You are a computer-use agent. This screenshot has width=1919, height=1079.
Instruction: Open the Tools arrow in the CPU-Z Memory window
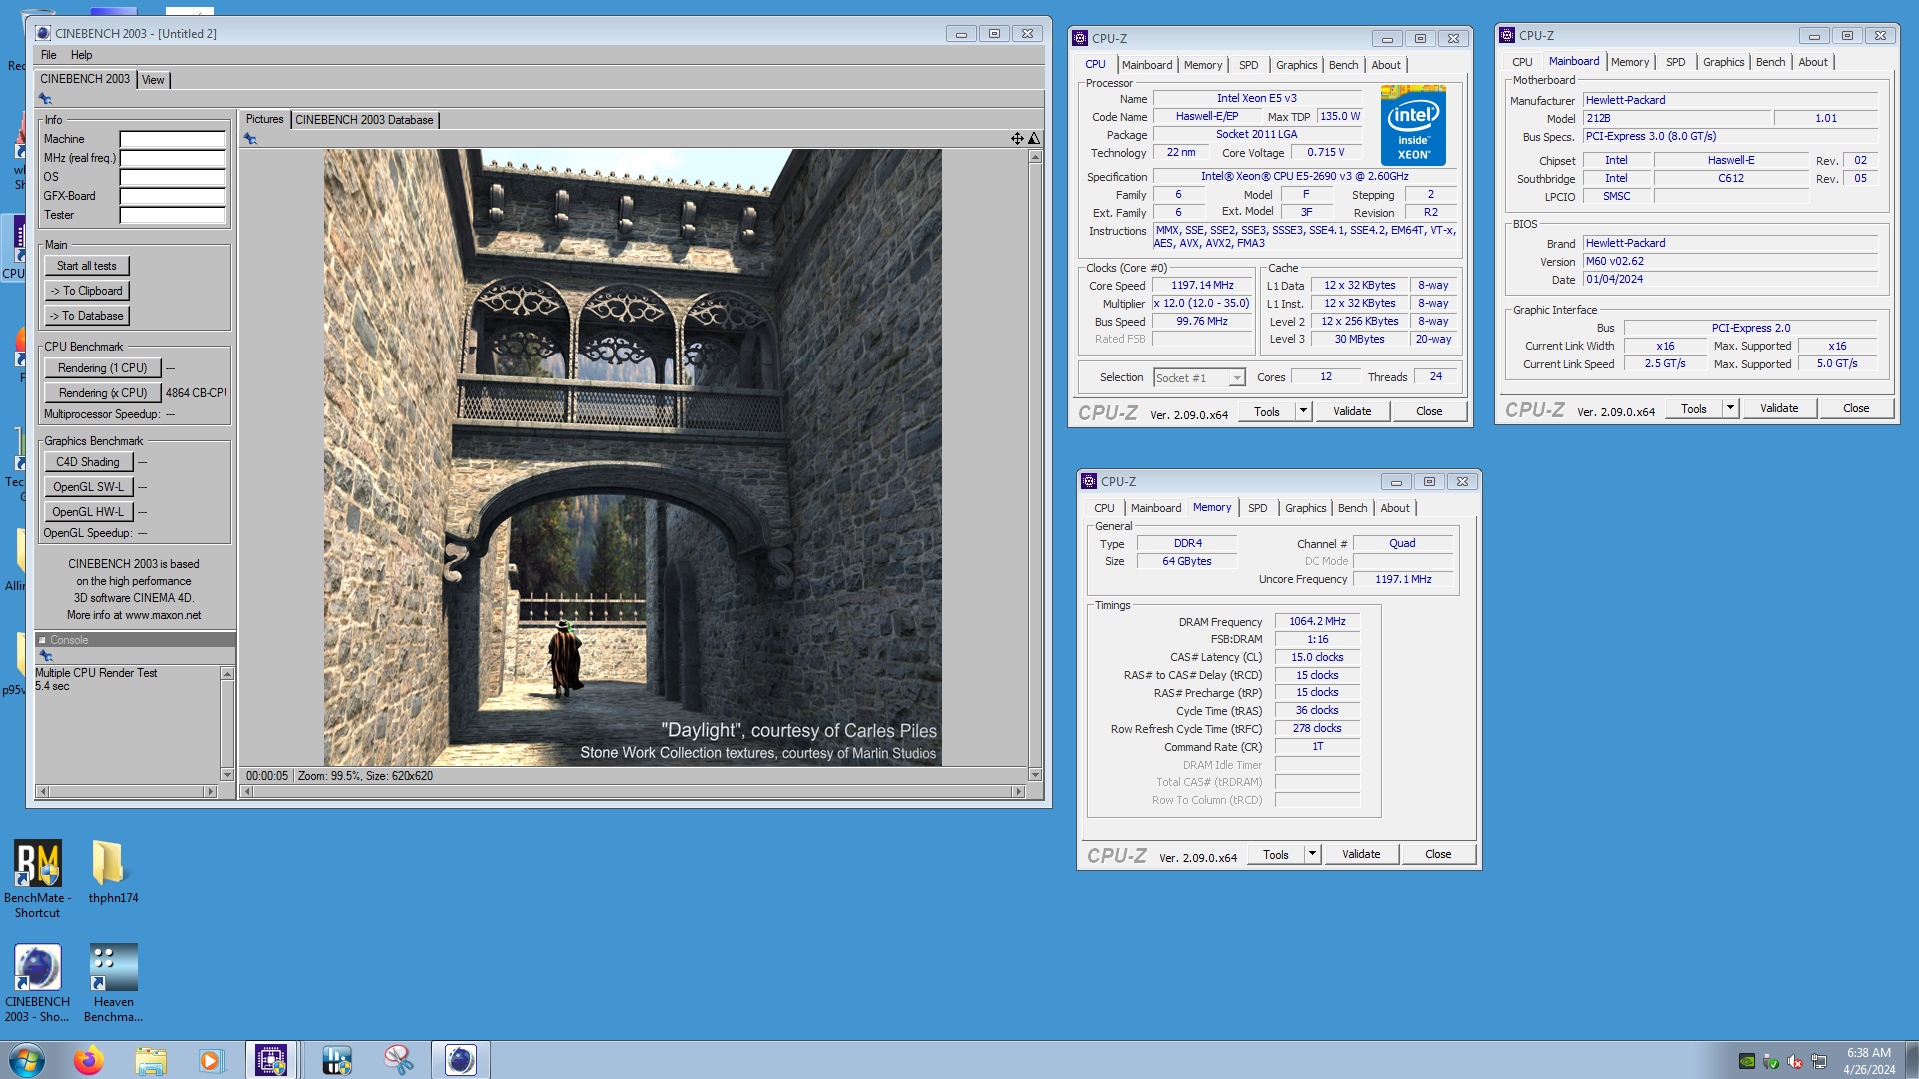click(1312, 854)
